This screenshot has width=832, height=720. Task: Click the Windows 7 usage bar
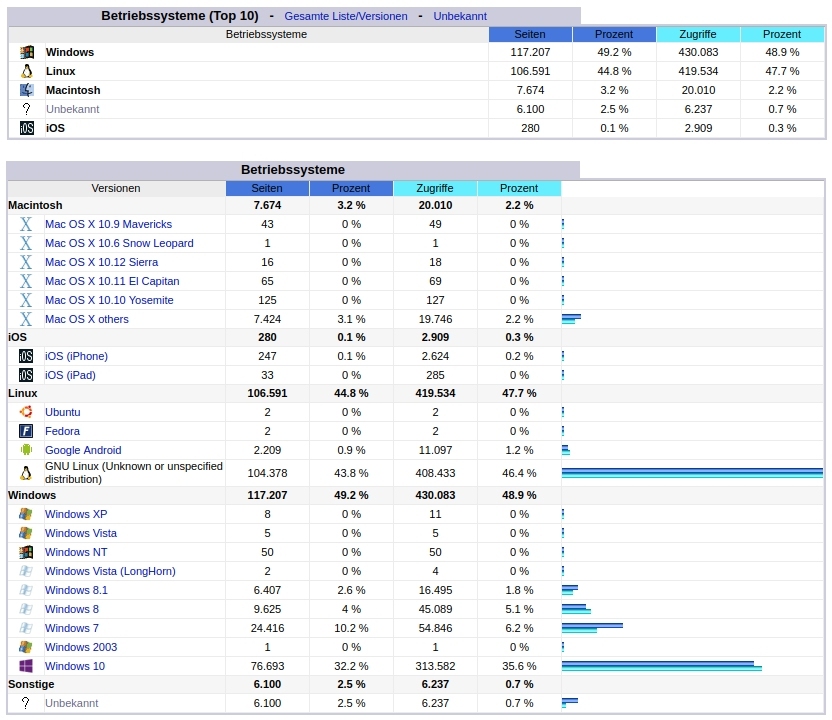pyautogui.click(x=592, y=628)
